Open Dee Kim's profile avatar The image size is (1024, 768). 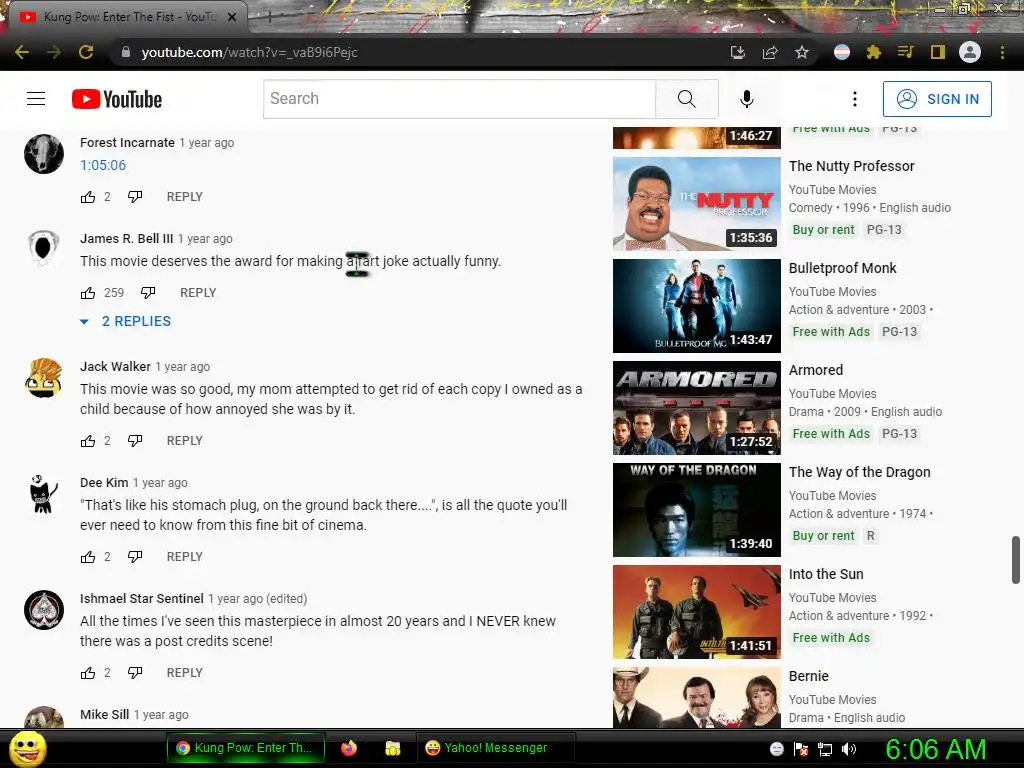pos(44,494)
